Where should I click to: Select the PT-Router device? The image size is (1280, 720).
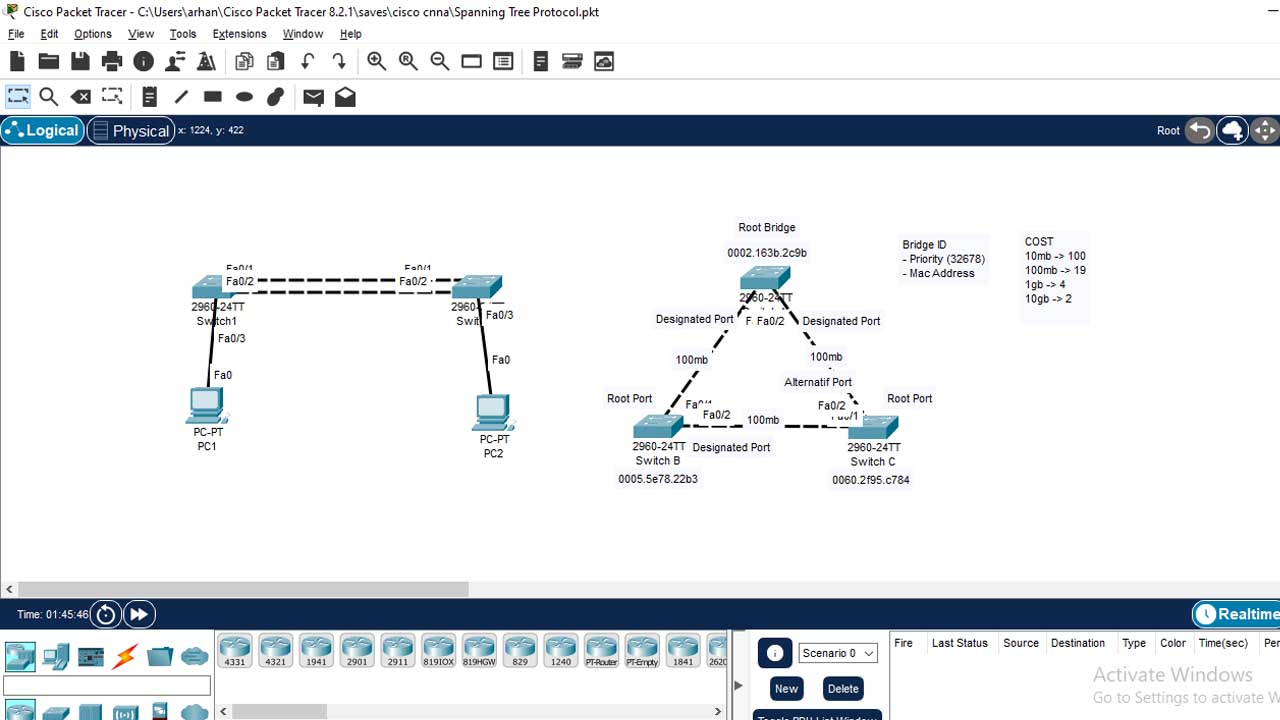click(602, 650)
